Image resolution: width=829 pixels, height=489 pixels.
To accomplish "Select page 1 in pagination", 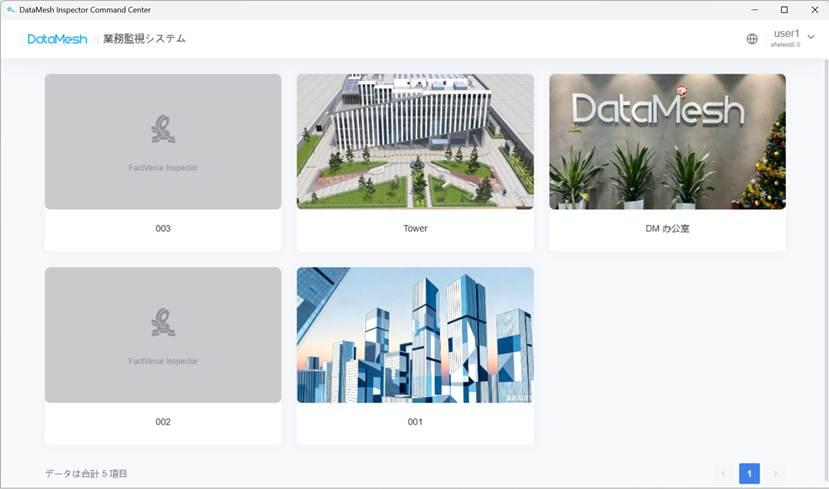I will (749, 473).
